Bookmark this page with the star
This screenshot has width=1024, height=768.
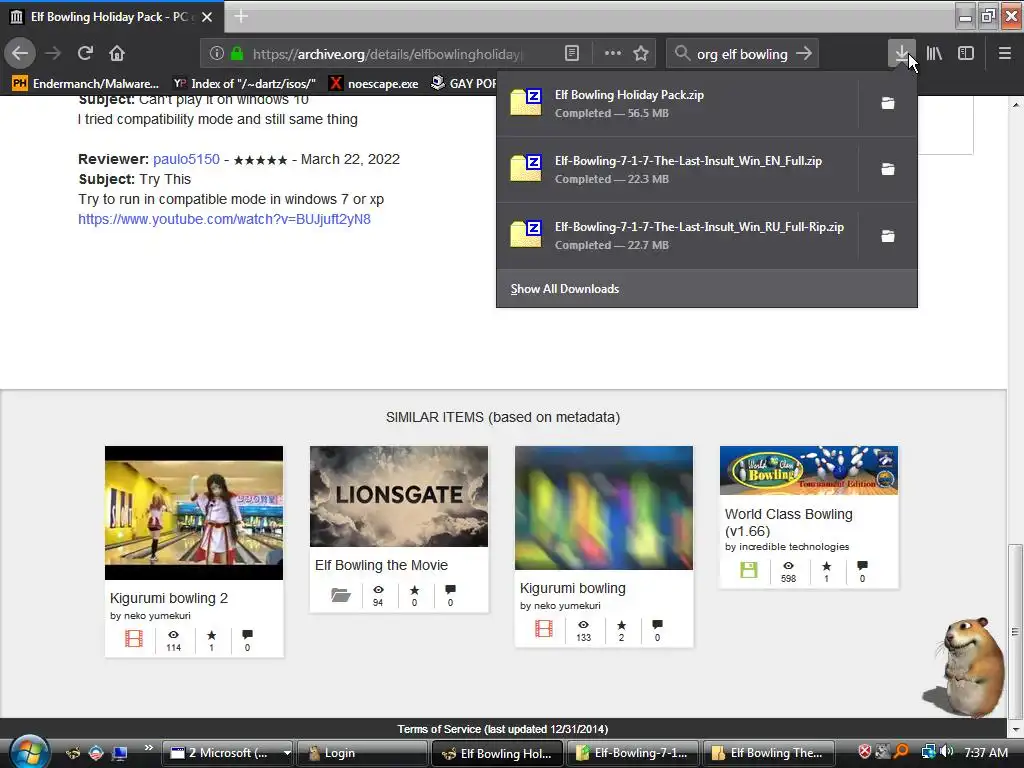click(641, 54)
